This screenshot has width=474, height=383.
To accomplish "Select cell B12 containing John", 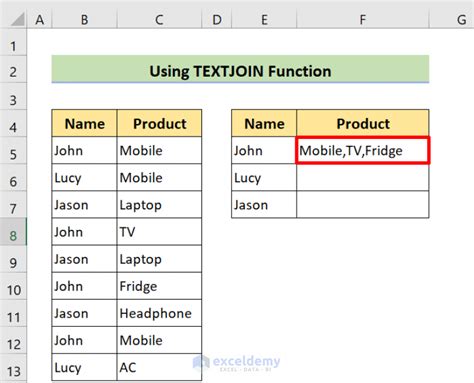I will (84, 340).
